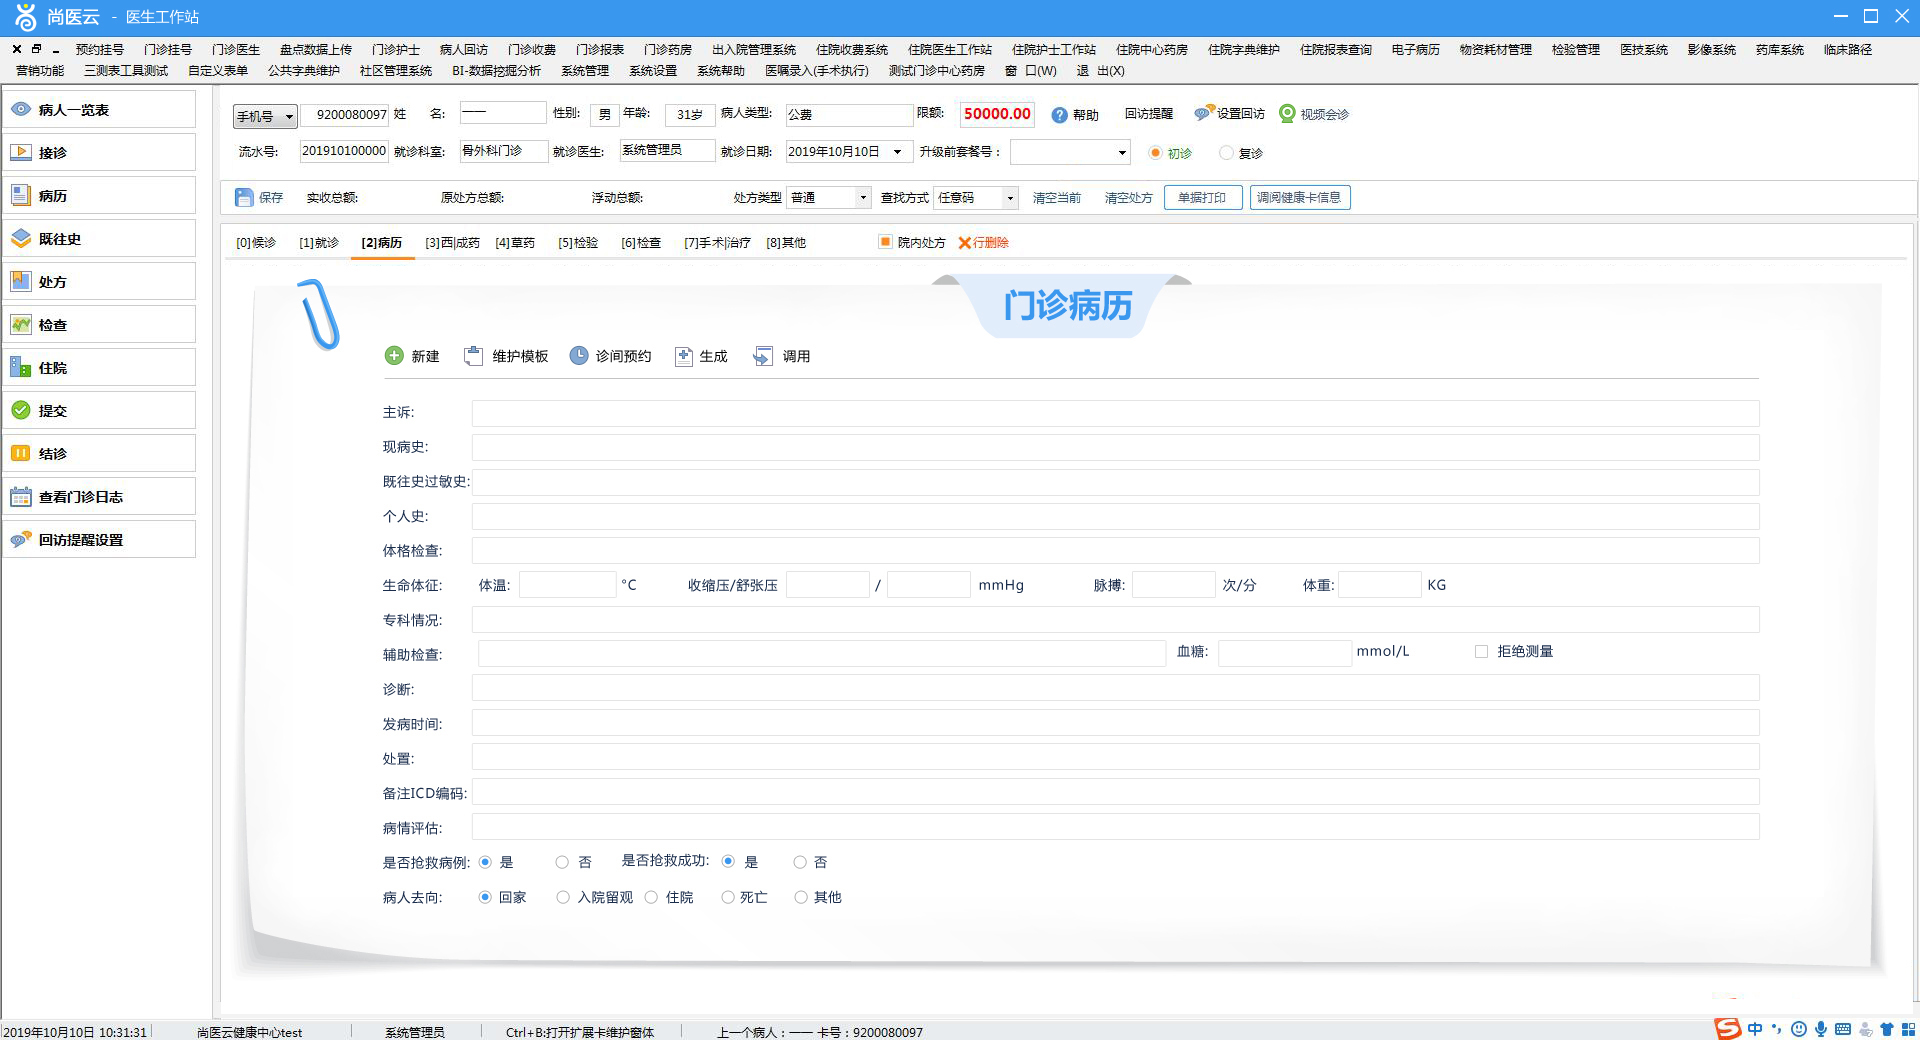Click the 诊间预约 clock icon
Screen dimensions: 1920x1040
click(579, 356)
